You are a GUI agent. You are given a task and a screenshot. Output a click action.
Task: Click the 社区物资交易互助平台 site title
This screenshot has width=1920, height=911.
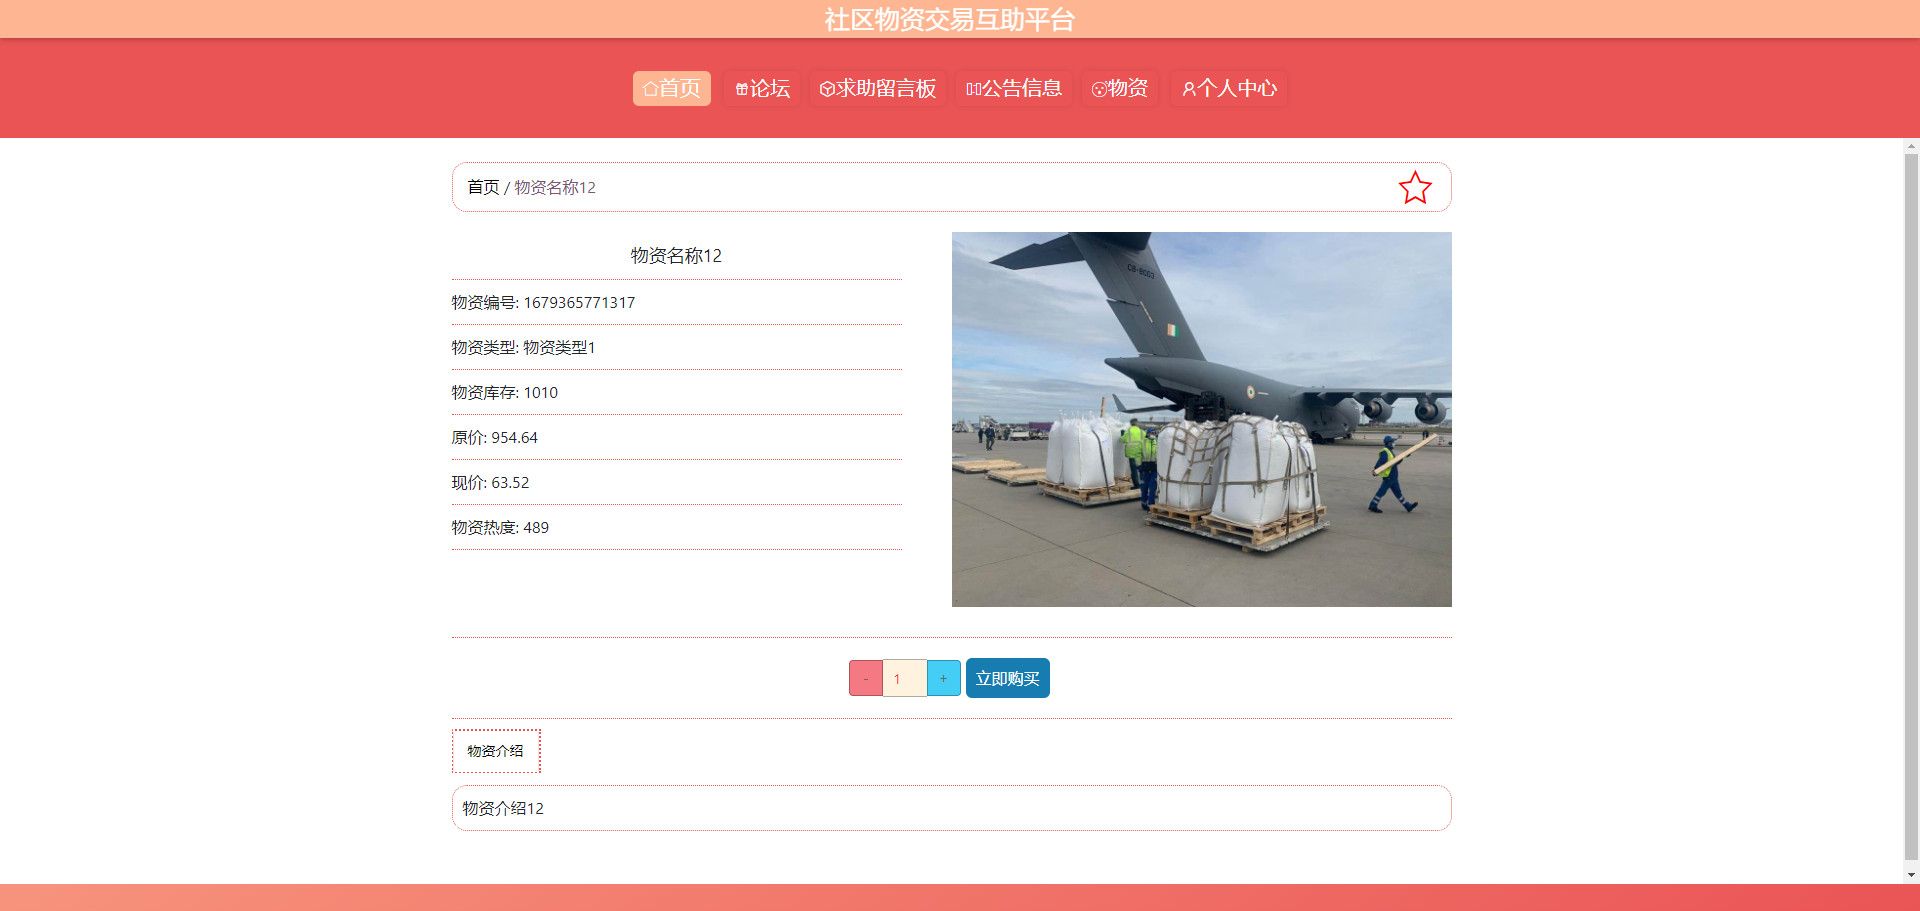[x=949, y=19]
